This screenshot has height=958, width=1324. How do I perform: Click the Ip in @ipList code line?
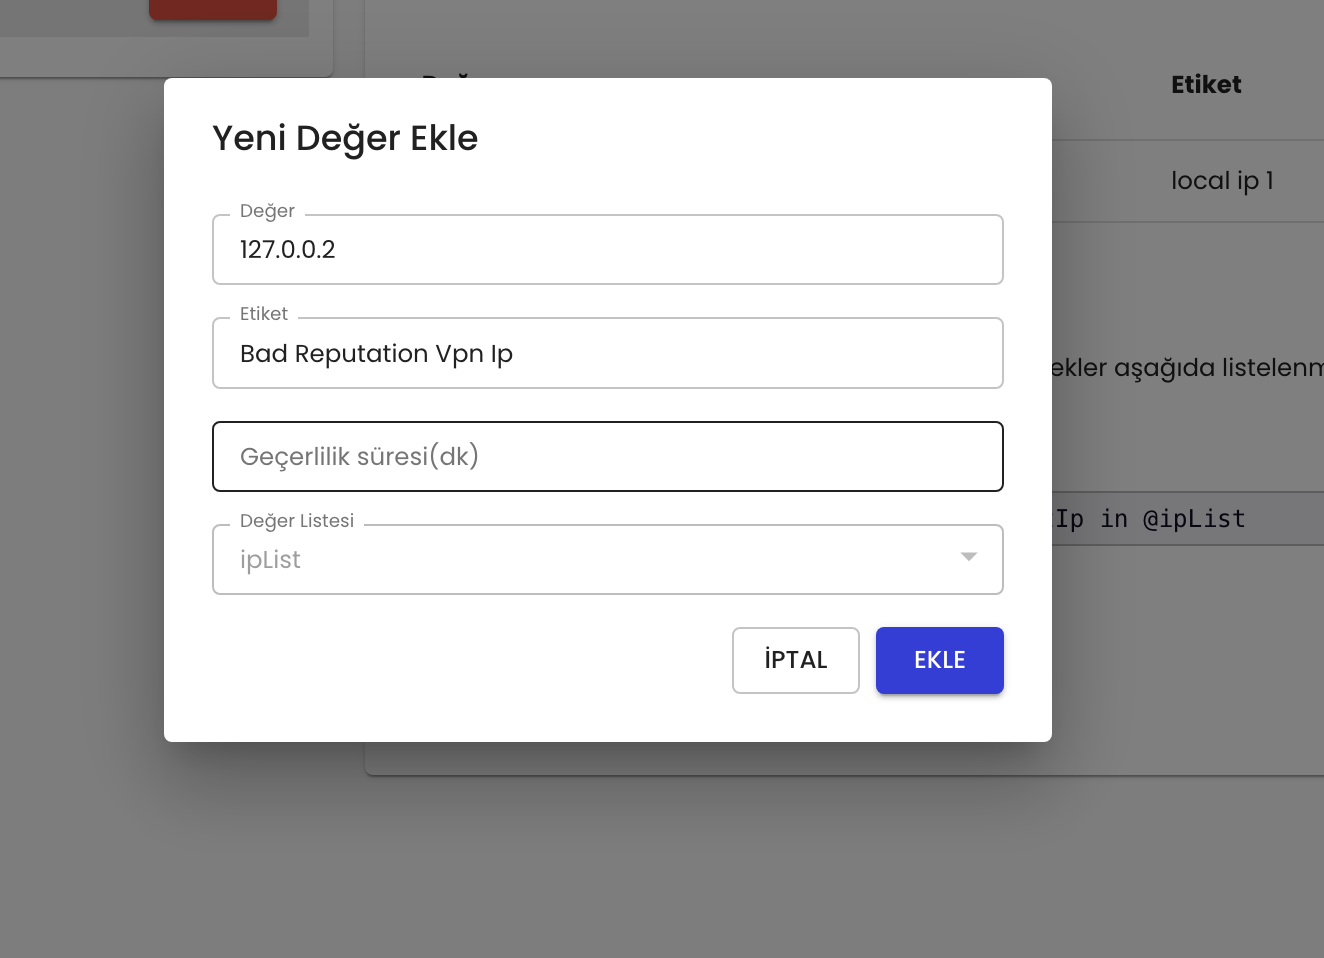1150,519
